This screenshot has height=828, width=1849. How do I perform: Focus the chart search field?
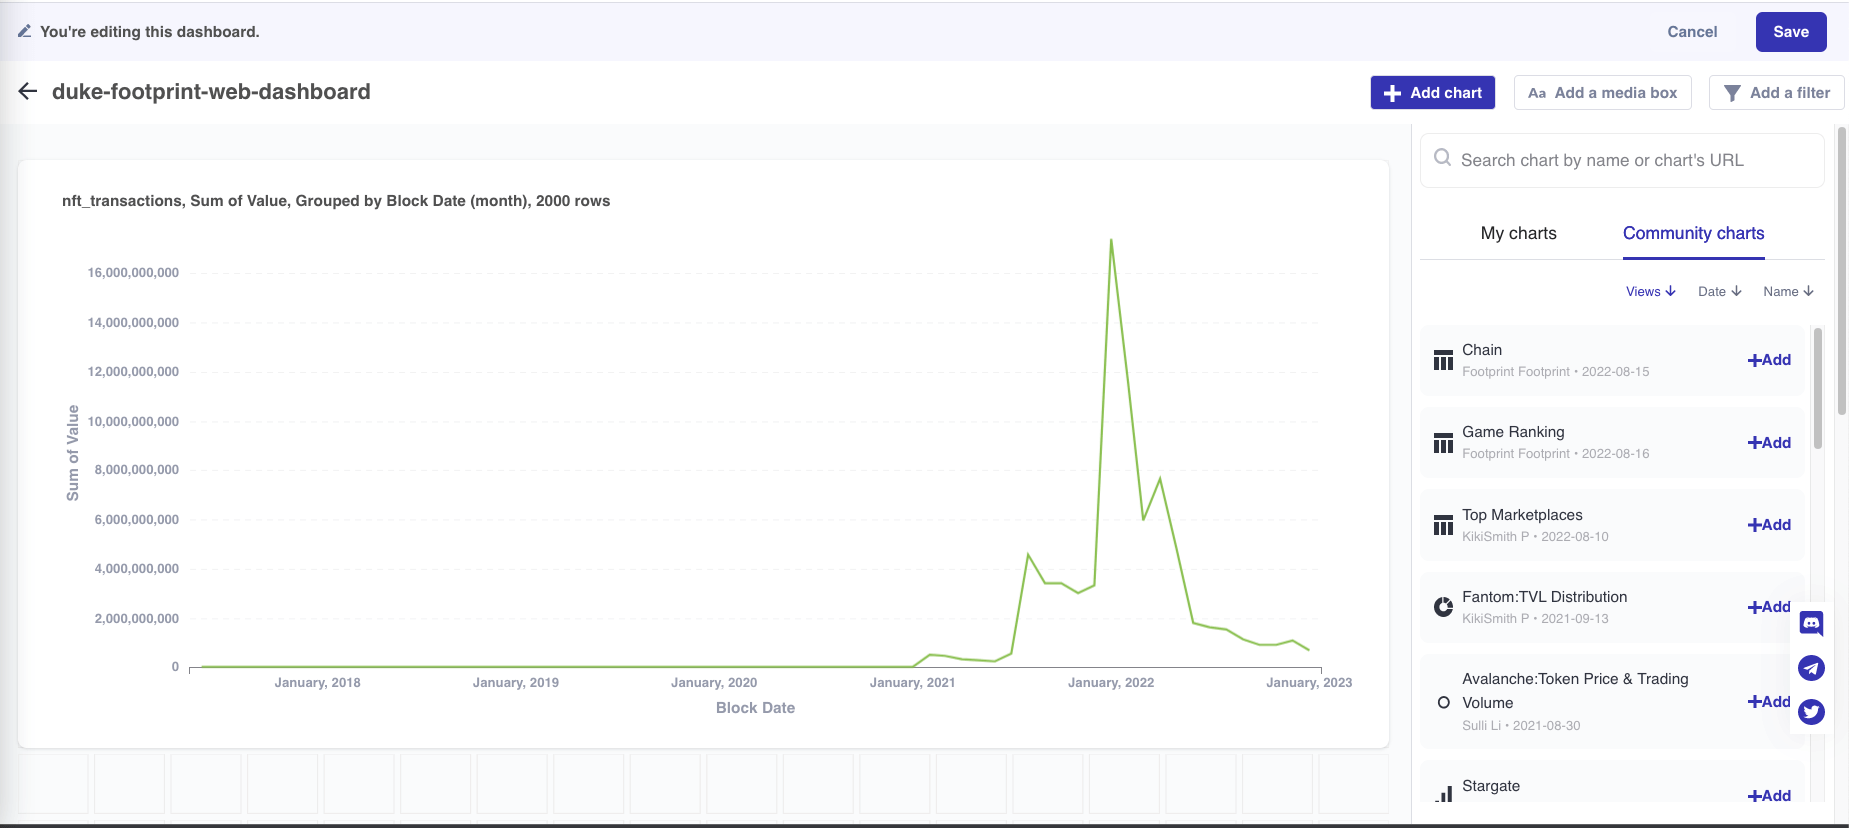[1622, 160]
